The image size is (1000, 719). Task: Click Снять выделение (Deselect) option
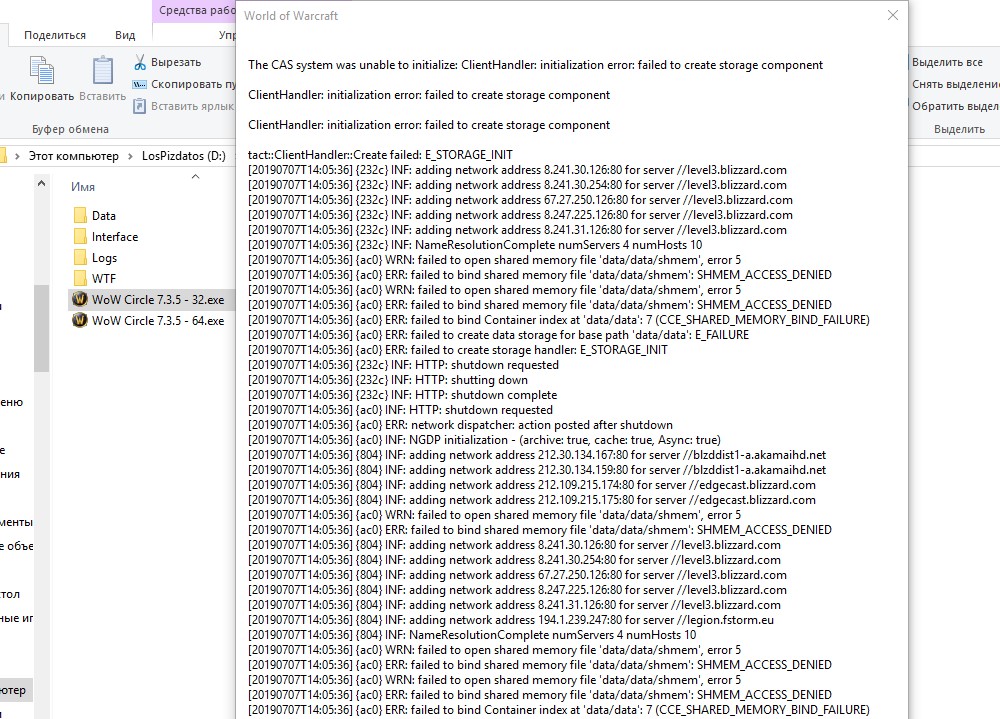(x=954, y=84)
